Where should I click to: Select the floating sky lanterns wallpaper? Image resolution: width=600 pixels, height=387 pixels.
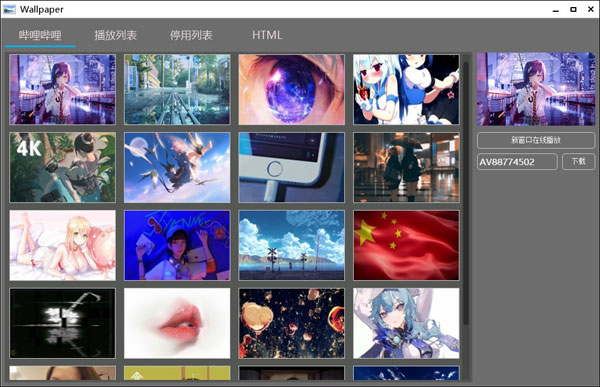(x=292, y=323)
